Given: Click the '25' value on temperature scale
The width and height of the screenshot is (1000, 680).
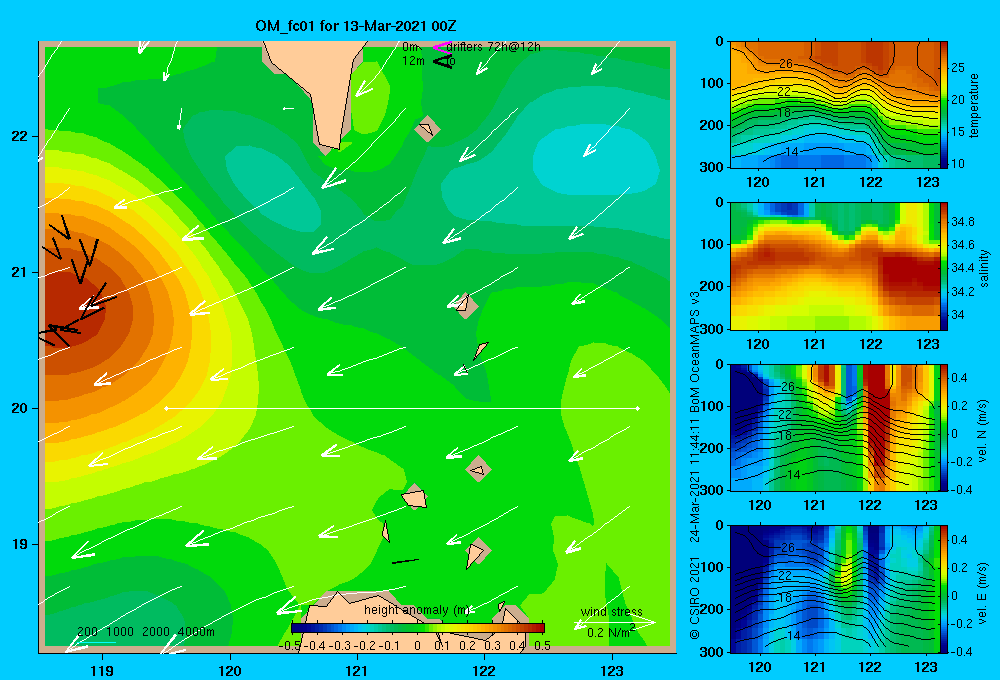Looking at the screenshot, I should [x=957, y=68].
